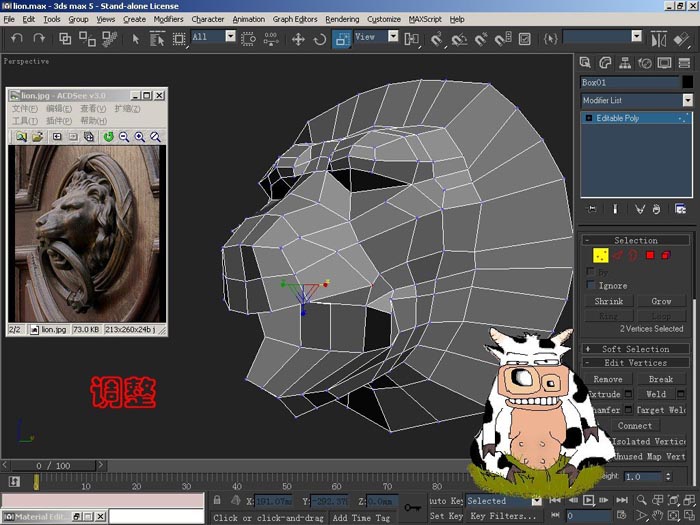Expand the Soft Selection rollout

(636, 349)
